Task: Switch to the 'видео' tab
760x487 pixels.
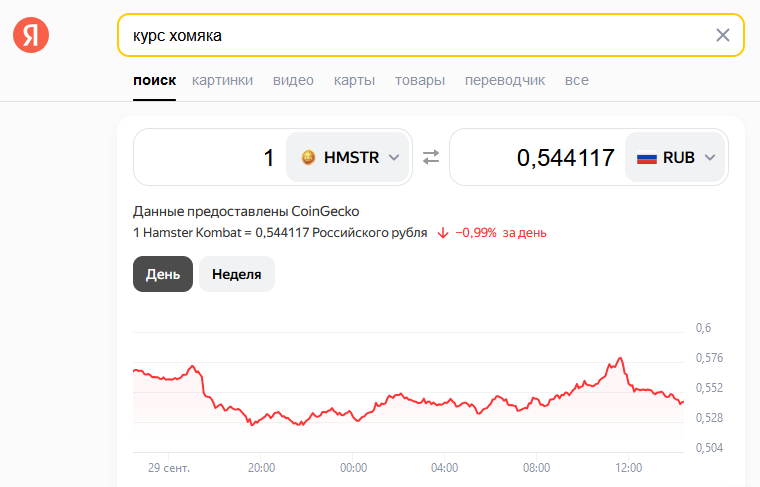Action: coord(293,80)
